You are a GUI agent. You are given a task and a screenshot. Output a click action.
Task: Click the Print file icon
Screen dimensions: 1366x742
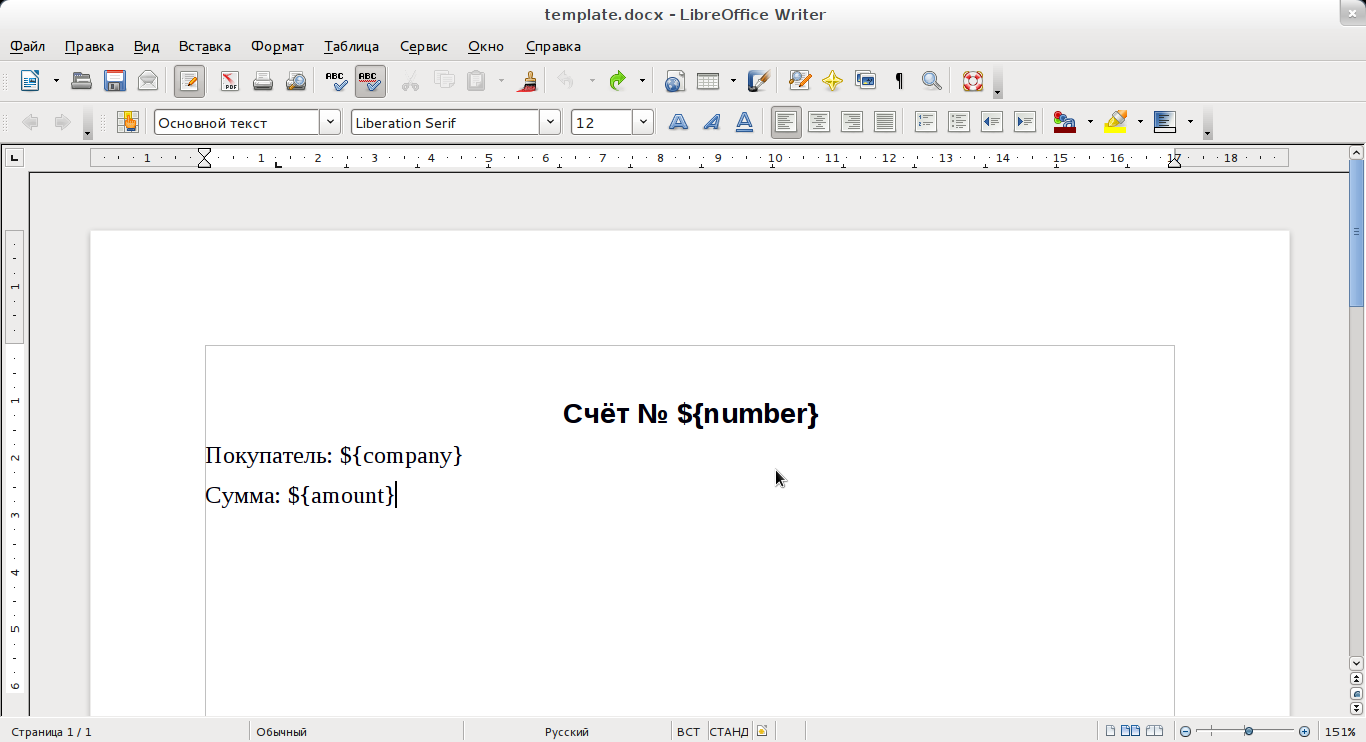(x=263, y=81)
